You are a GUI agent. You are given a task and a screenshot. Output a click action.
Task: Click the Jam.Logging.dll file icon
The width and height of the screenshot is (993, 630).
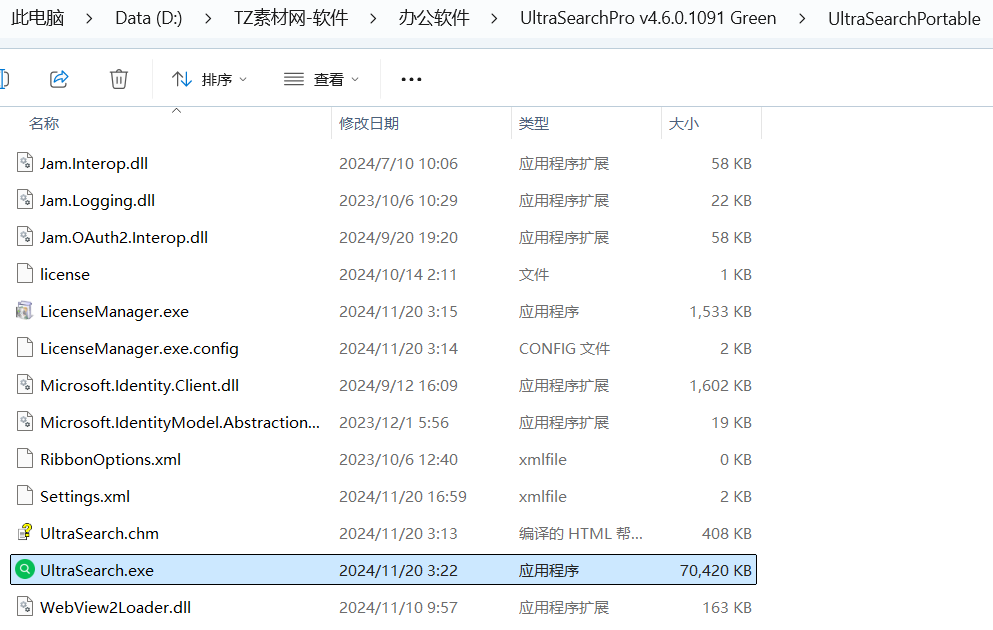point(25,200)
